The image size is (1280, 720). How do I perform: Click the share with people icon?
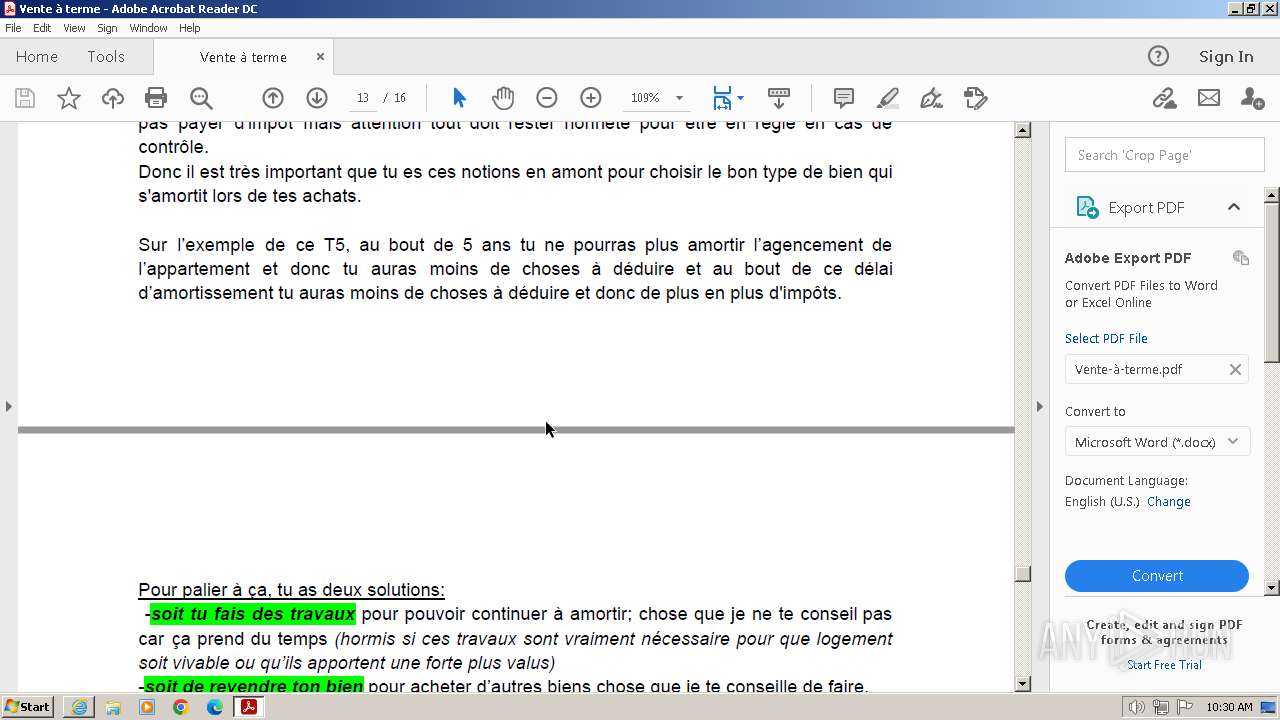tap(1252, 98)
